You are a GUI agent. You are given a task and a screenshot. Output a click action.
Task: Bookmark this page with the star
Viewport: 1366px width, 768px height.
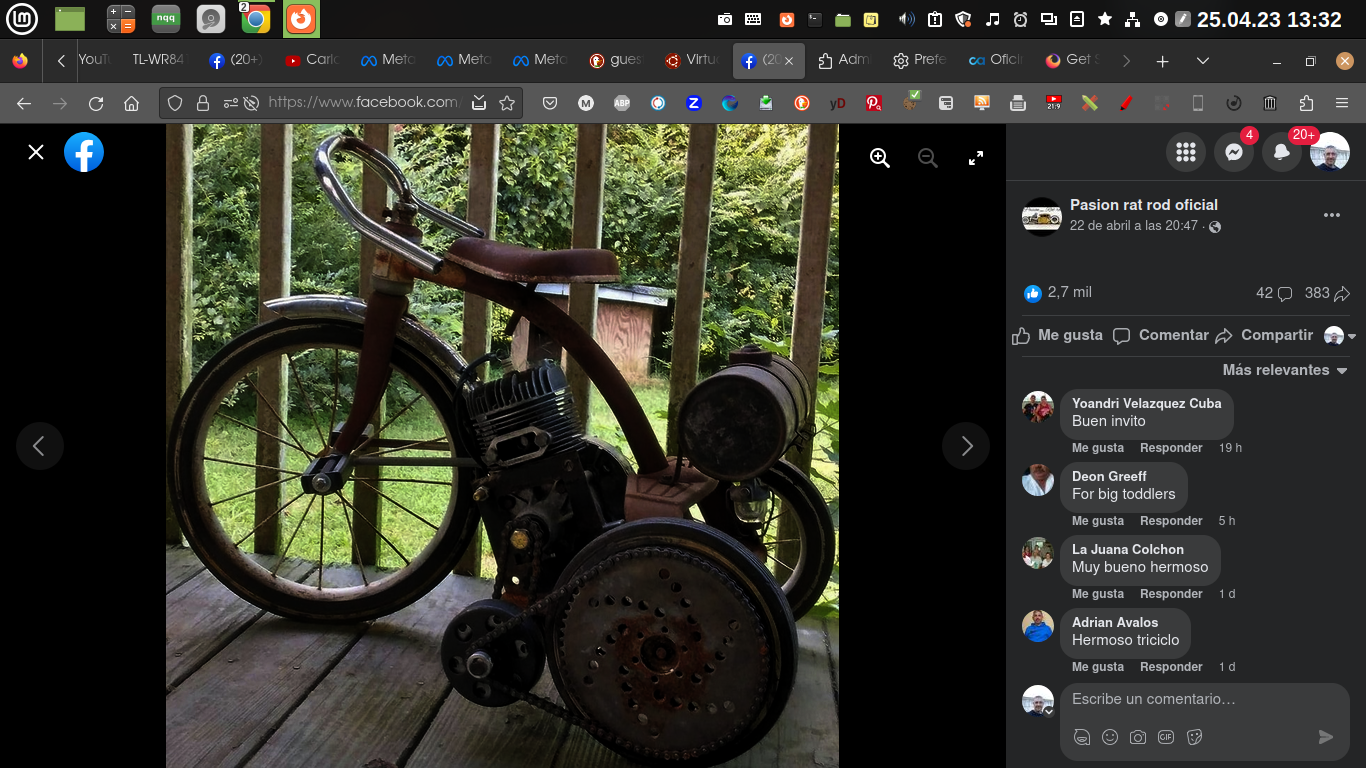pos(507,103)
